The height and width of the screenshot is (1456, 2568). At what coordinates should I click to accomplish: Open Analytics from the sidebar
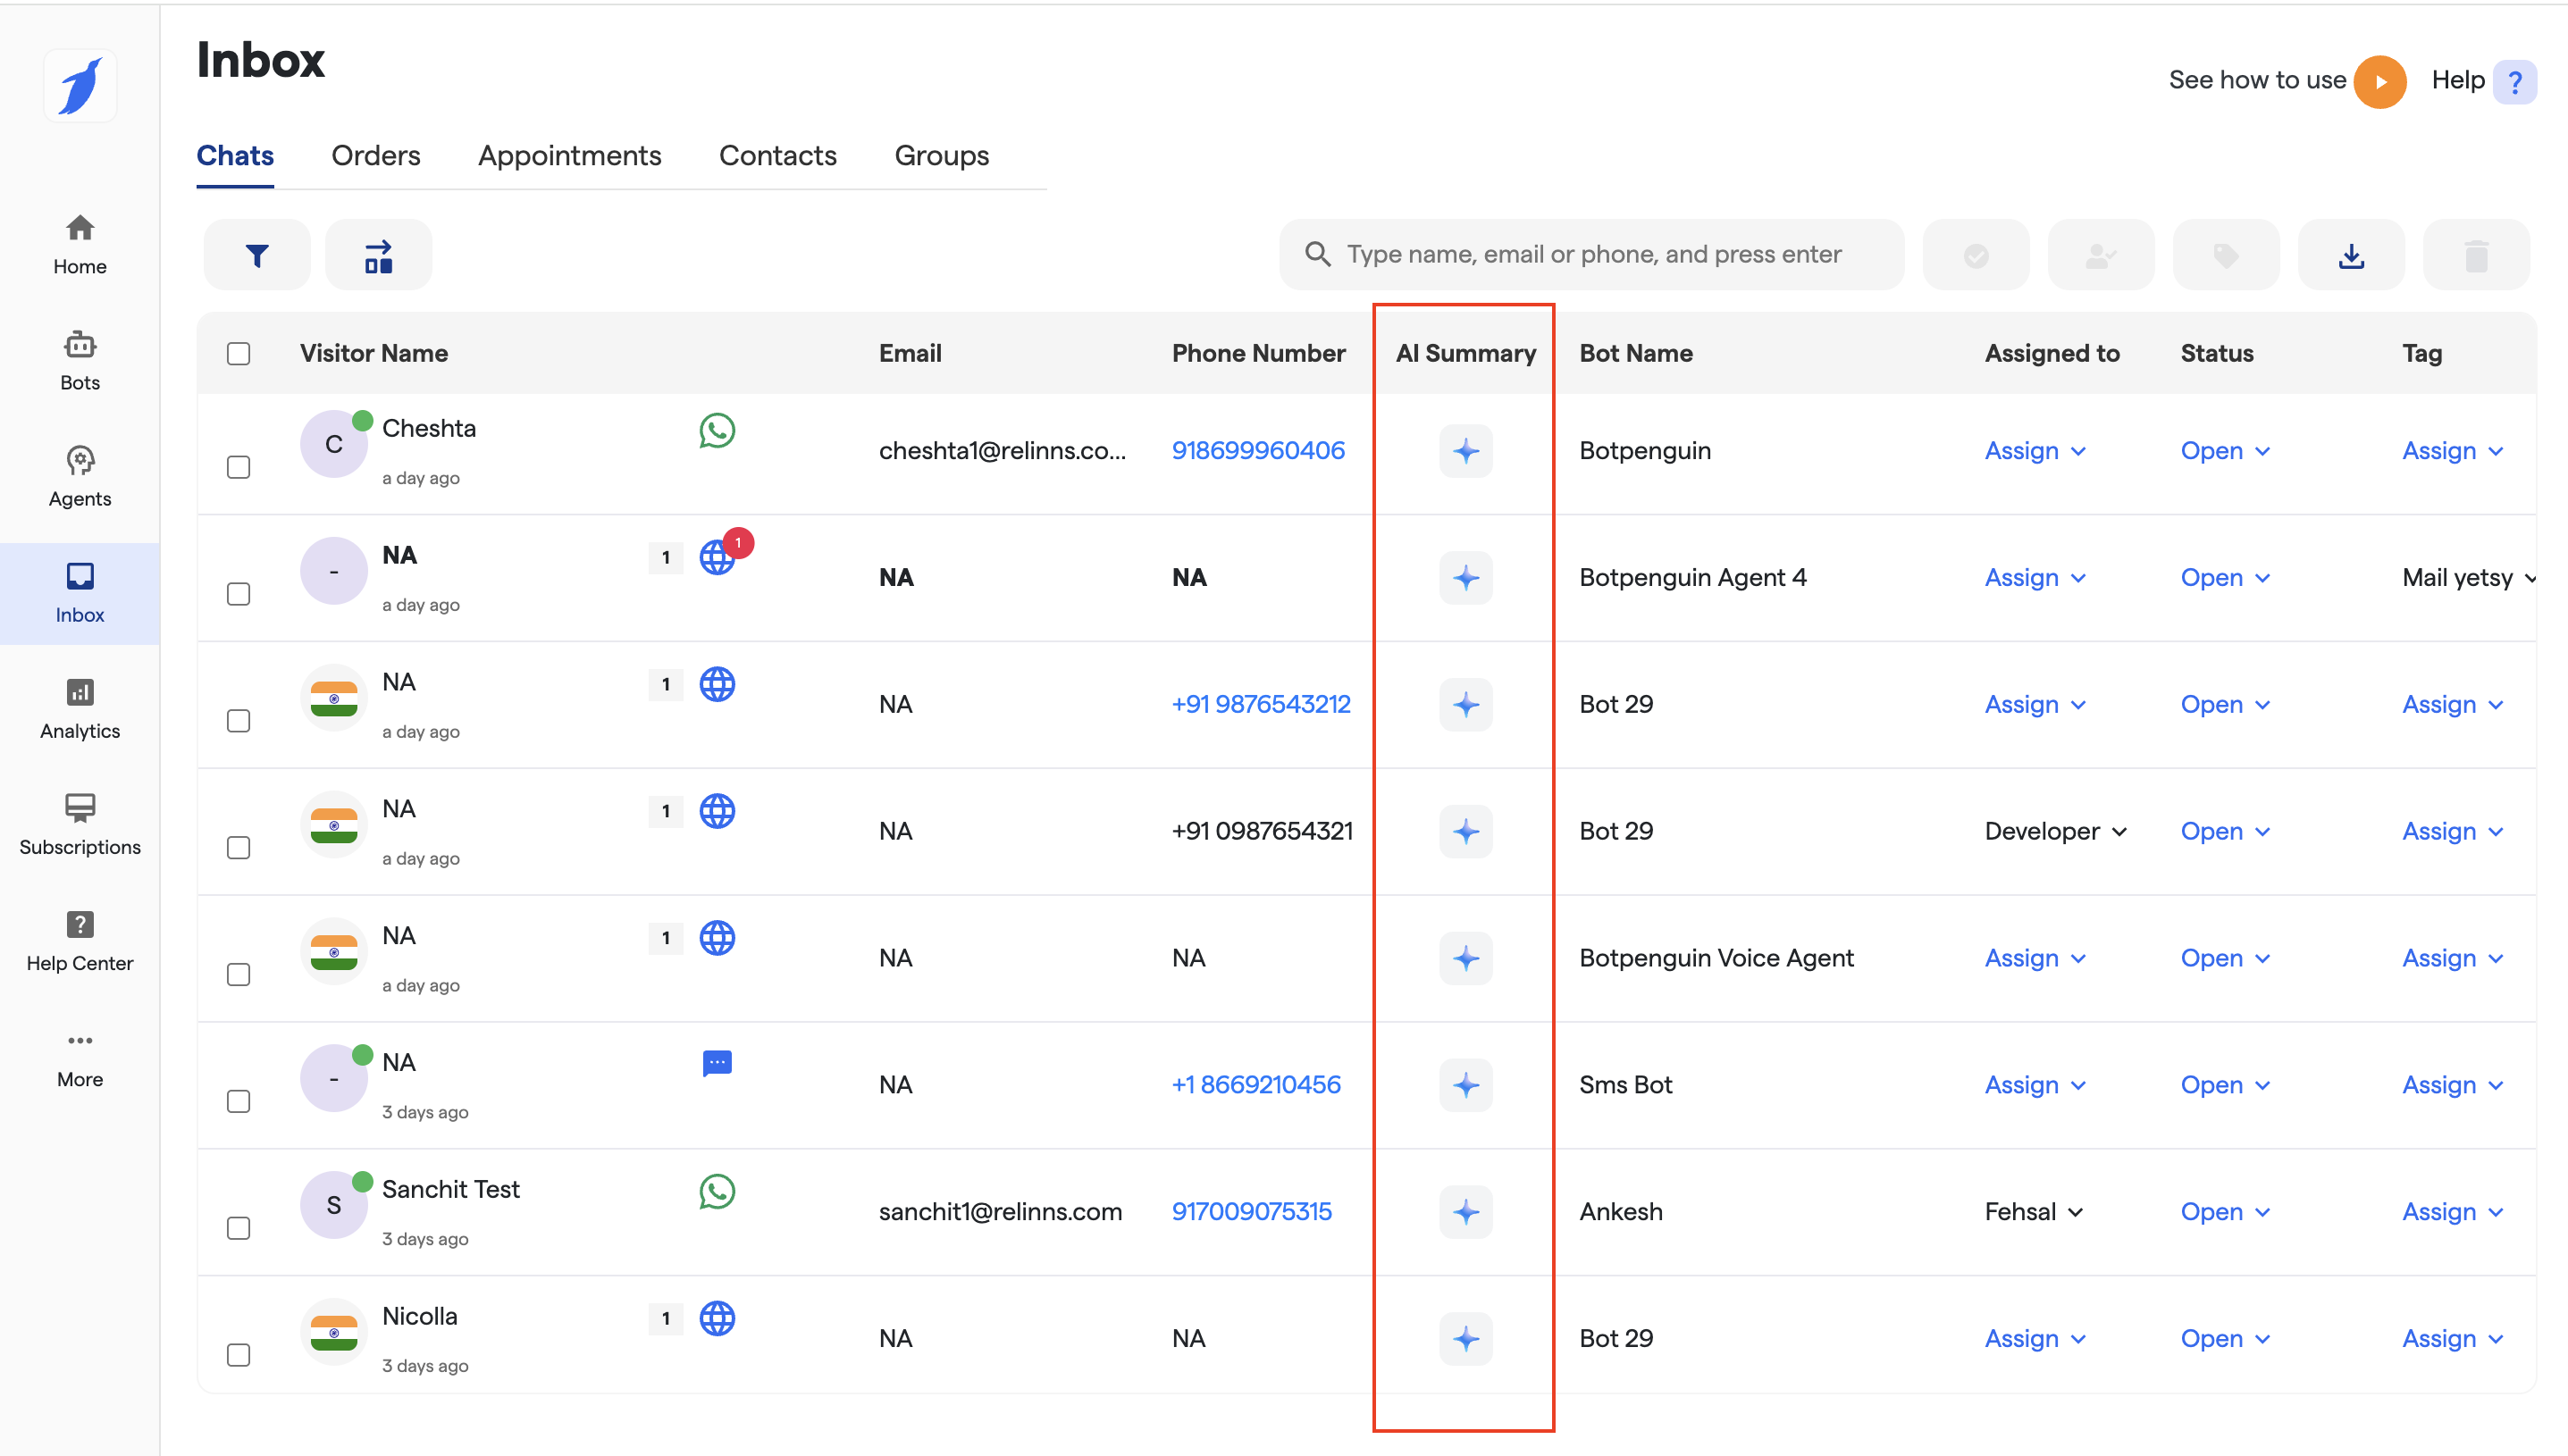(x=80, y=709)
